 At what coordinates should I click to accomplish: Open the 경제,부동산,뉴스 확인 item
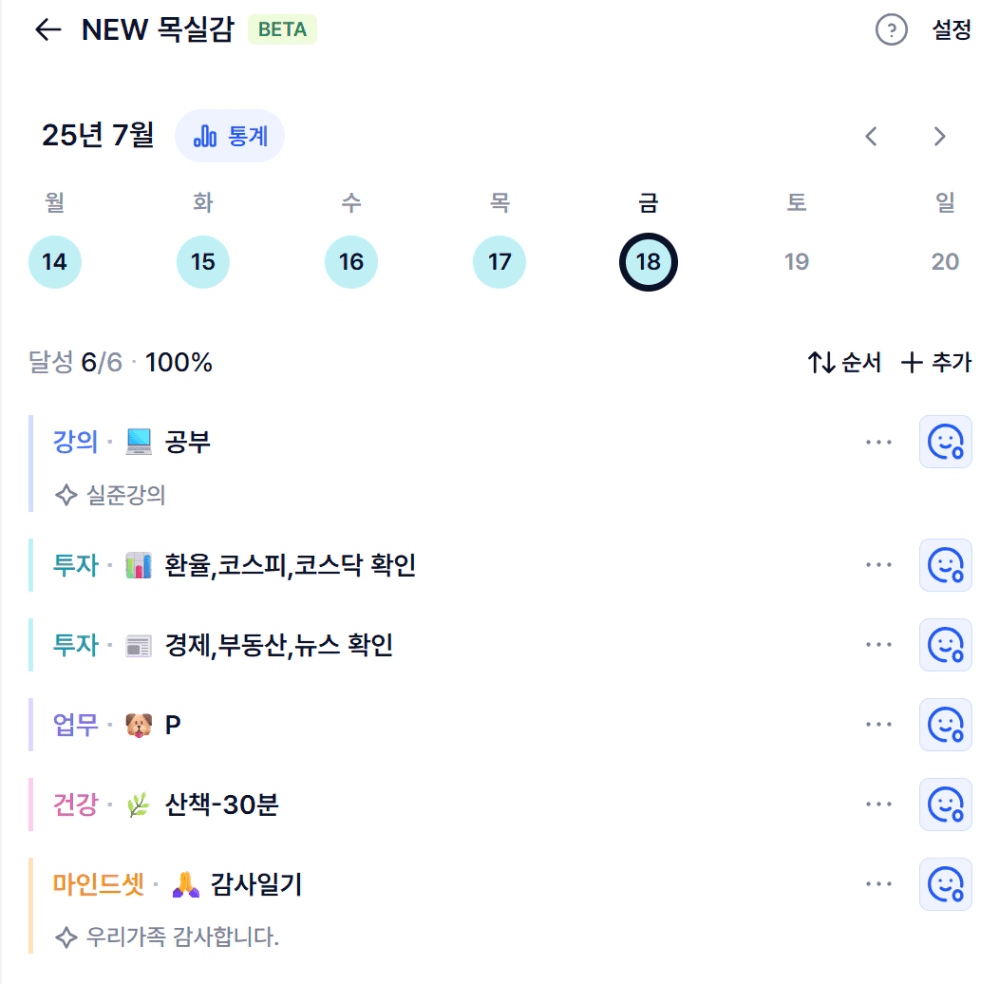pyautogui.click(x=278, y=644)
